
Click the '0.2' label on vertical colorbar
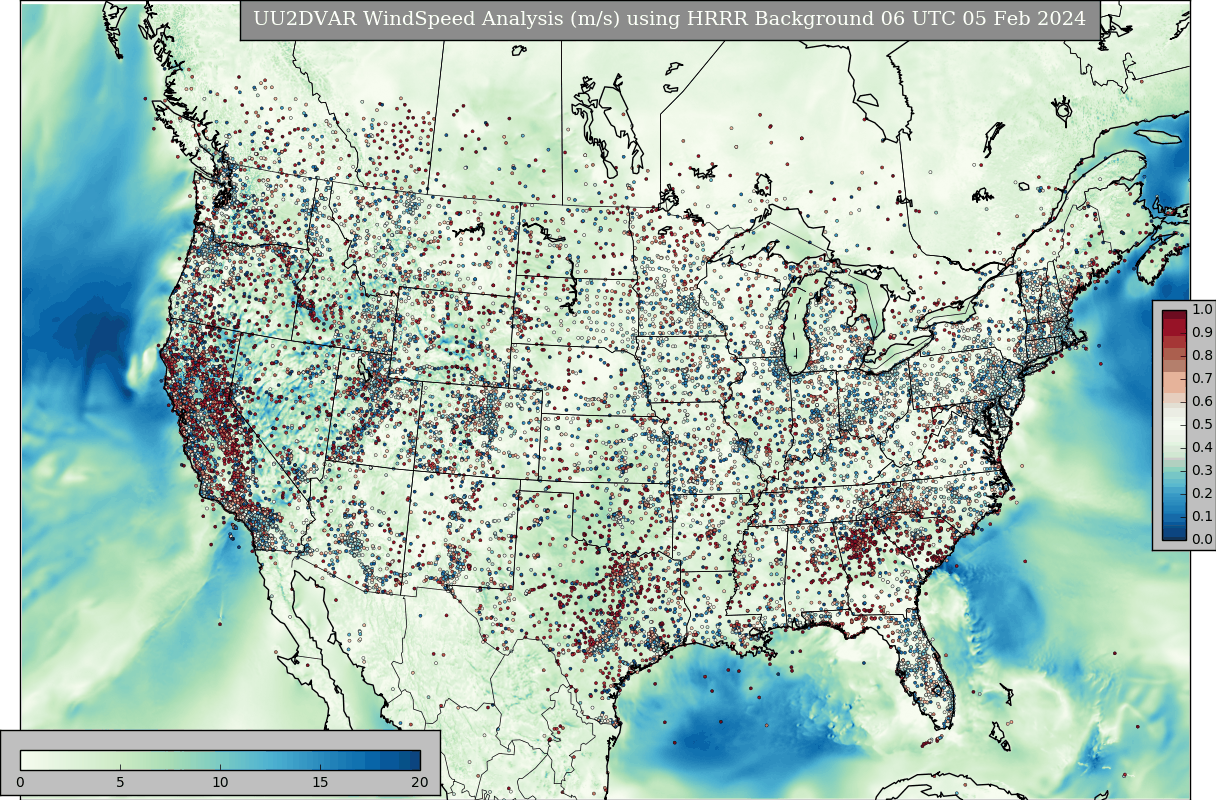click(x=1202, y=494)
